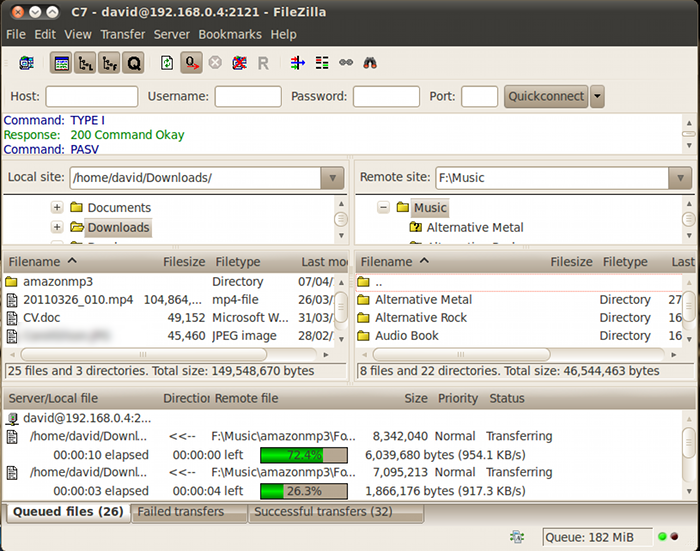Open the File menu
This screenshot has width=700, height=551.
tap(16, 34)
